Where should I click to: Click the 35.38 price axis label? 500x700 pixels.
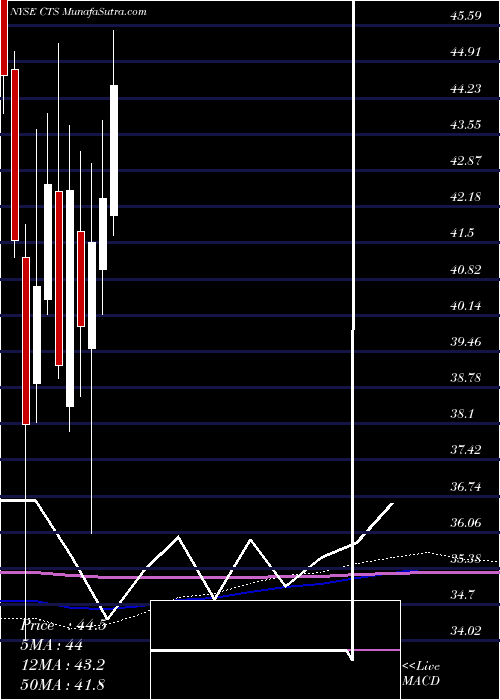pyautogui.click(x=466, y=558)
